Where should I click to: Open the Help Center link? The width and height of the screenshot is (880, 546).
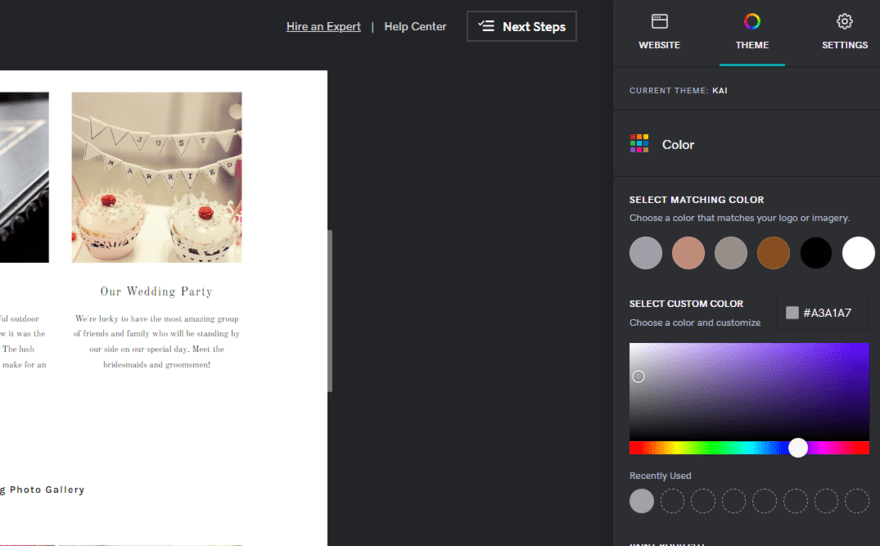point(415,26)
